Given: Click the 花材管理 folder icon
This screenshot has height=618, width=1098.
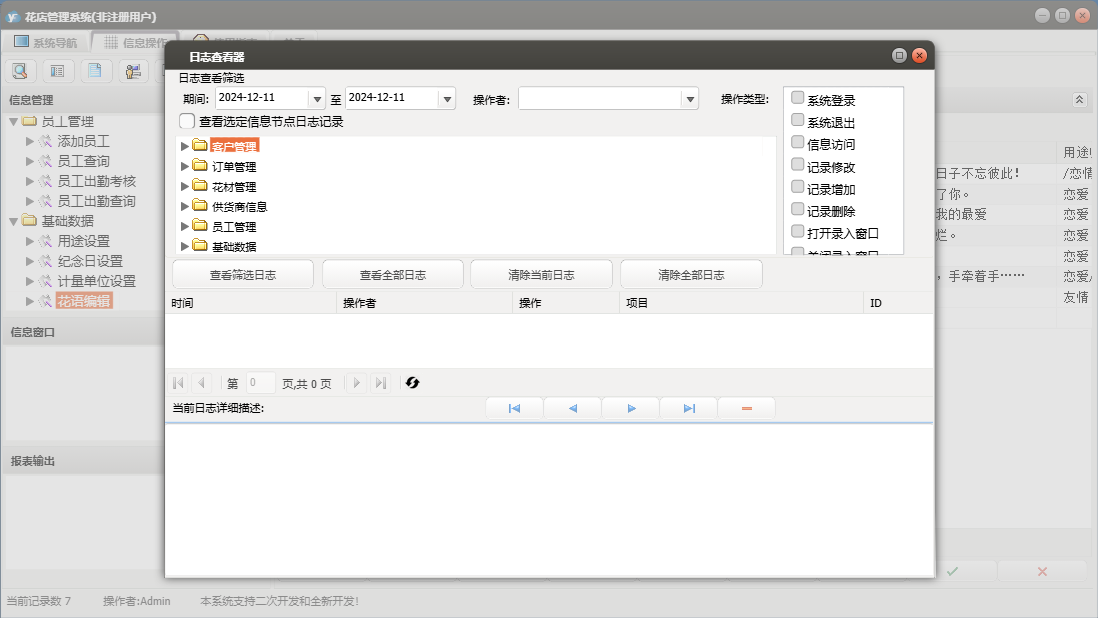Looking at the screenshot, I should (x=200, y=186).
